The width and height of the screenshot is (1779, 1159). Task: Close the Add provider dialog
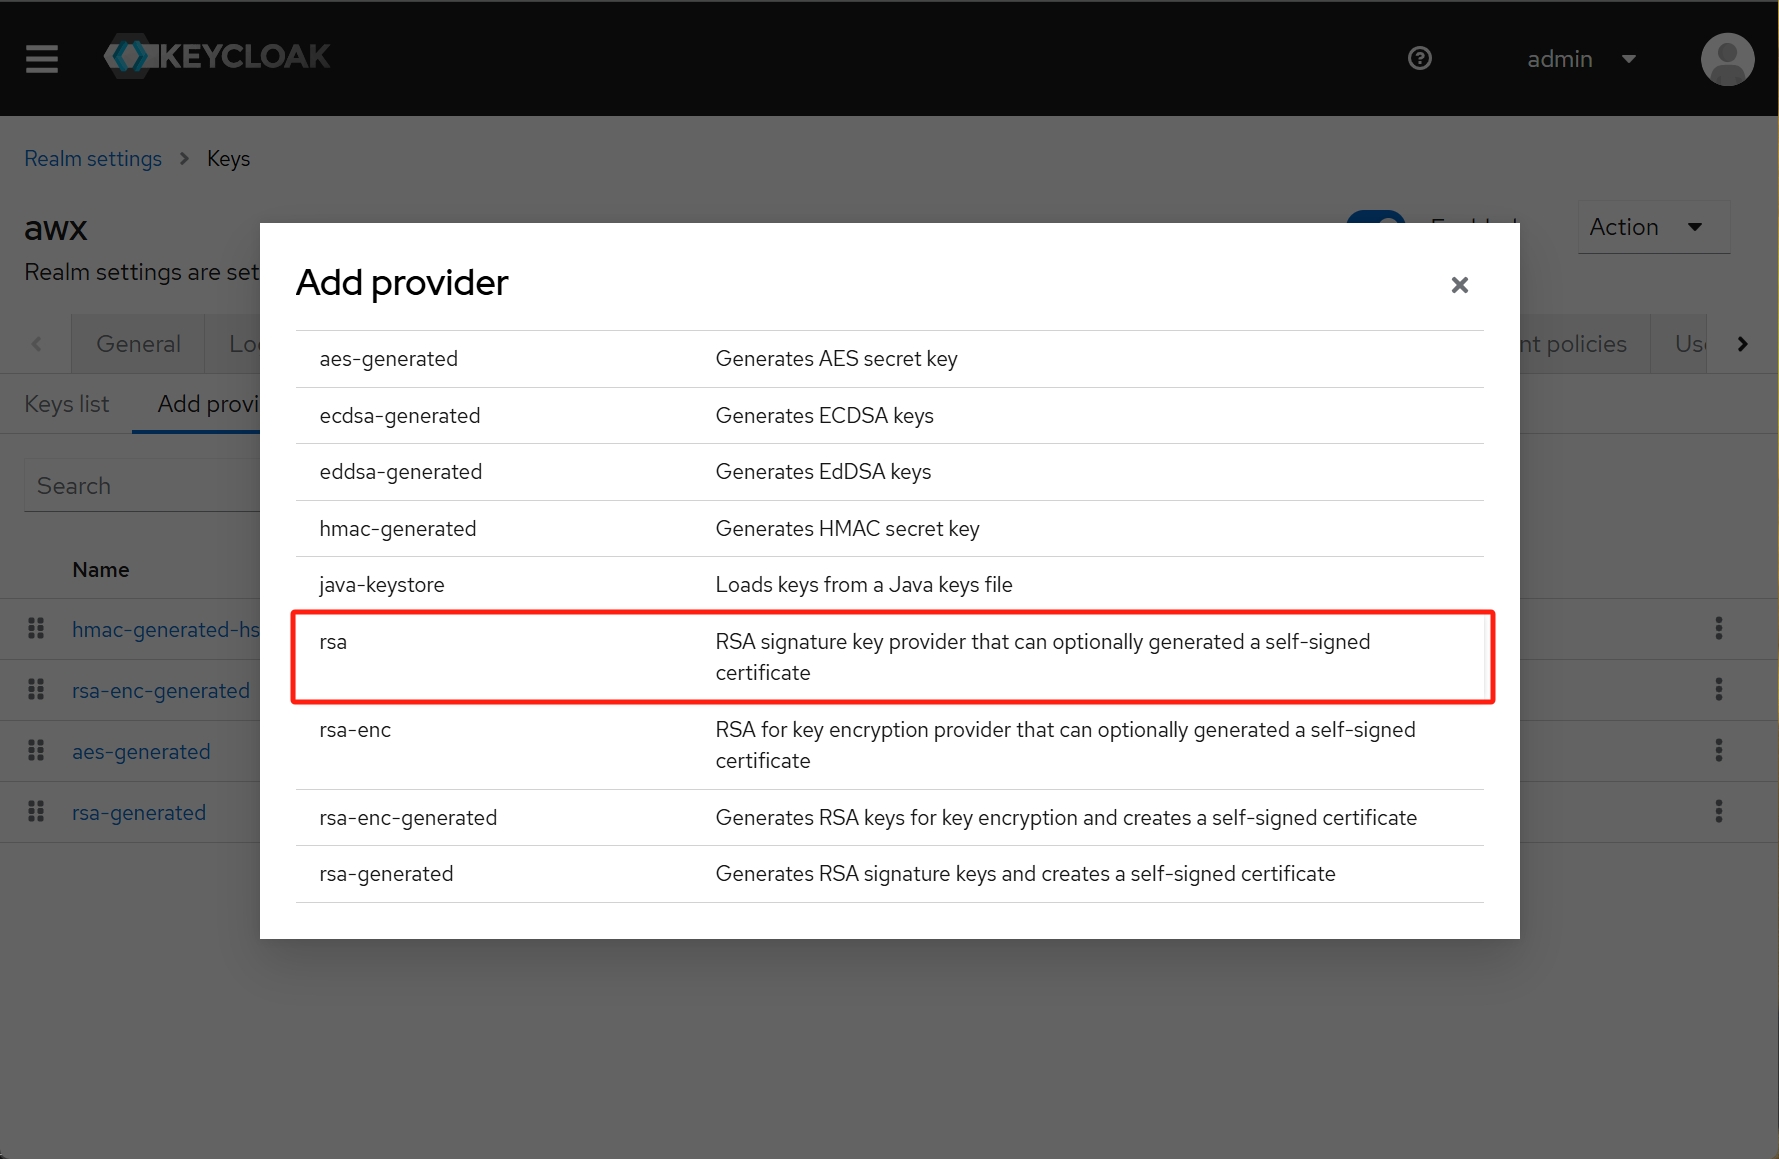coord(1459,285)
